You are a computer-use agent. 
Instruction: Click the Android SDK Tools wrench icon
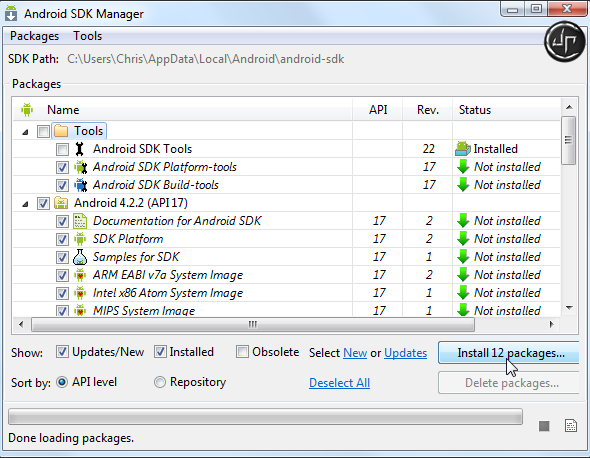(79, 149)
